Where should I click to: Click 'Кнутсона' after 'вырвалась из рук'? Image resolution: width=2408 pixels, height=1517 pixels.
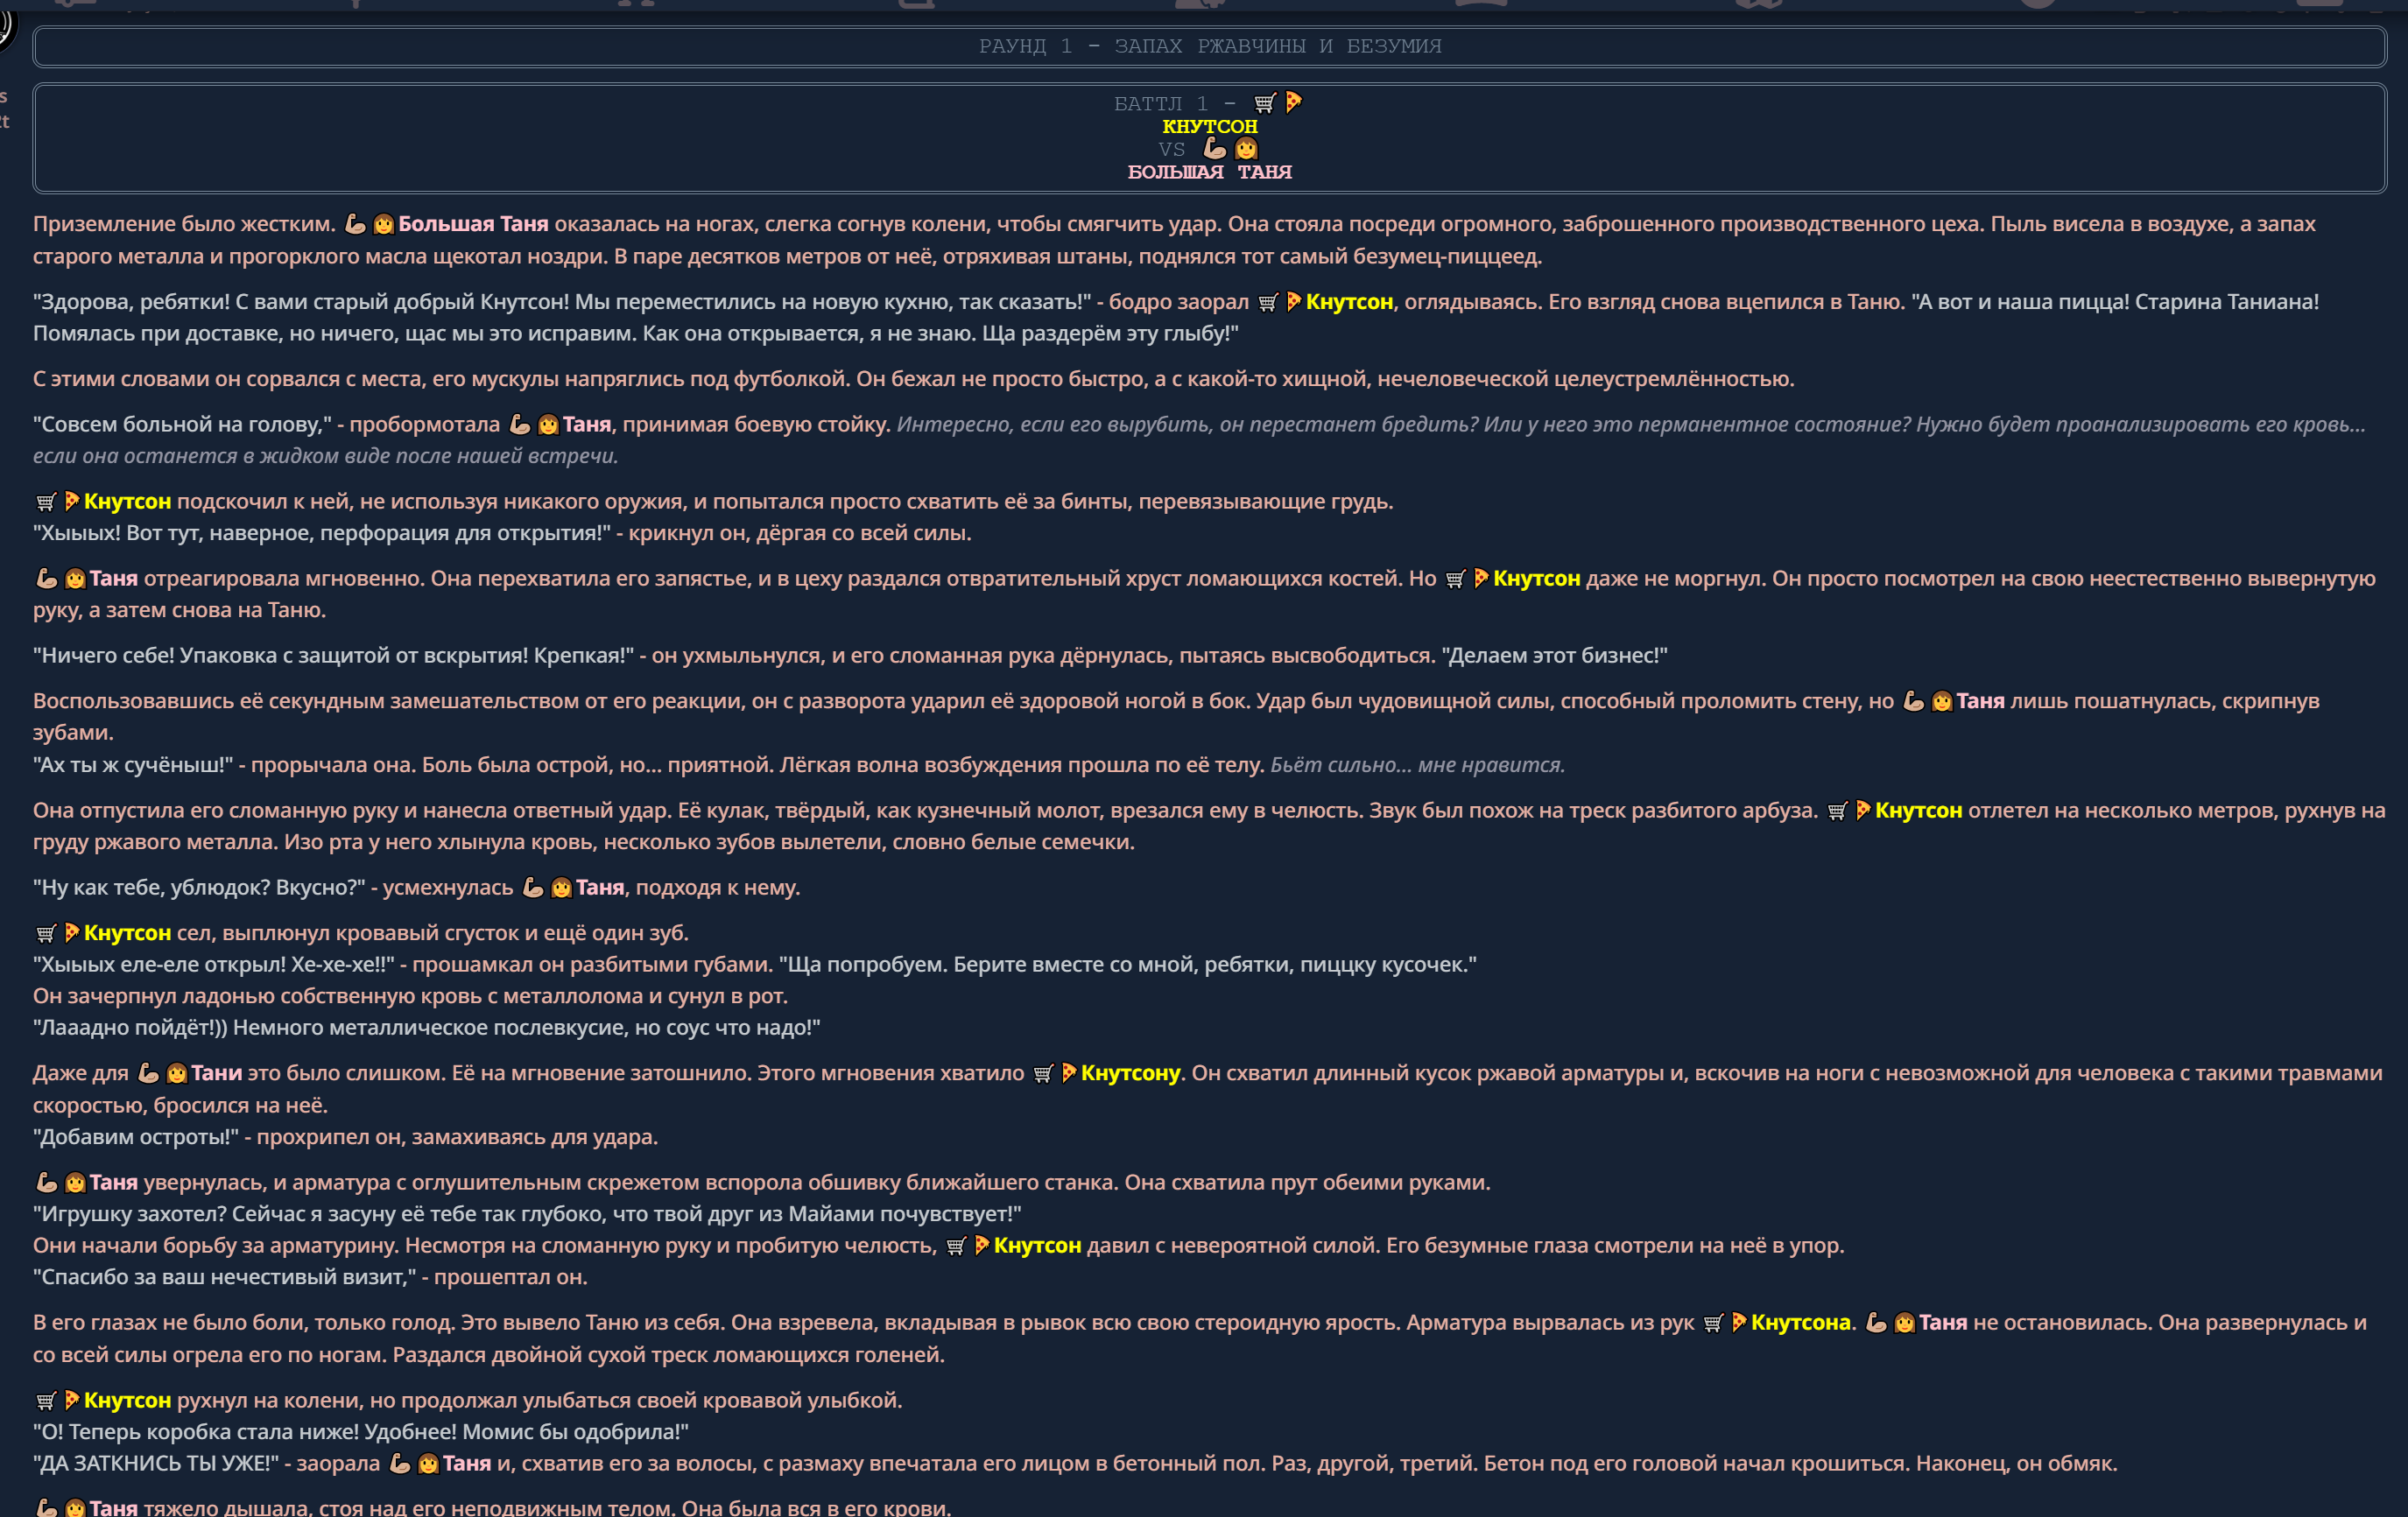1800,1323
